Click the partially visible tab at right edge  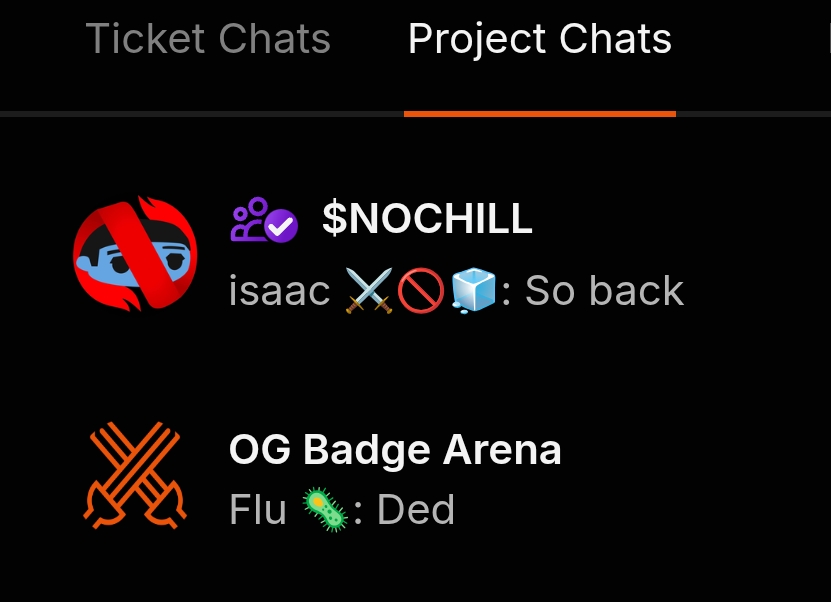point(827,40)
